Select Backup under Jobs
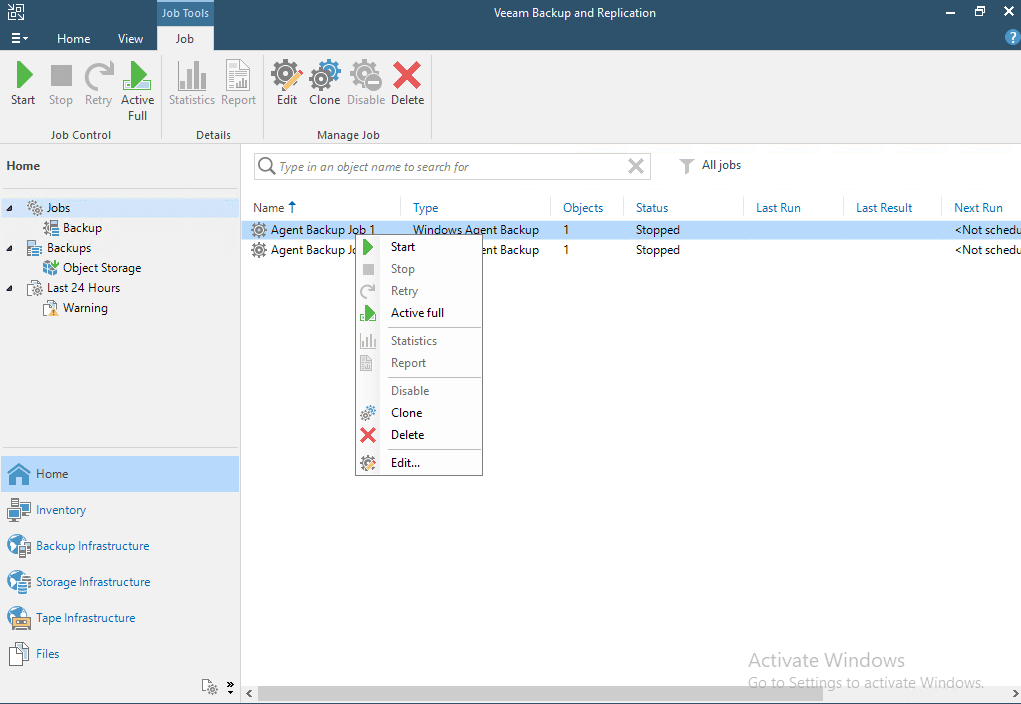The height and width of the screenshot is (704, 1021). [72, 228]
